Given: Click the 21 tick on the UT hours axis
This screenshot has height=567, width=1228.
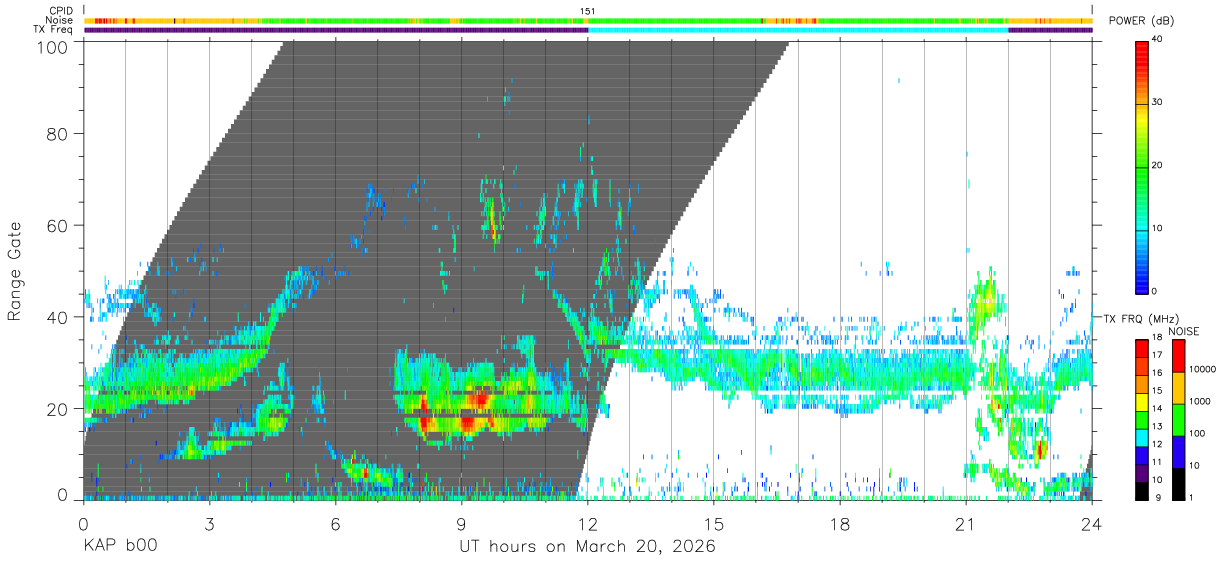Looking at the screenshot, I should pyautogui.click(x=965, y=524).
